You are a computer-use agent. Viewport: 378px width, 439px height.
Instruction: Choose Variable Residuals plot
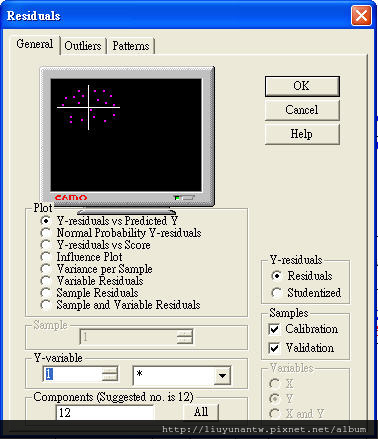(46, 281)
